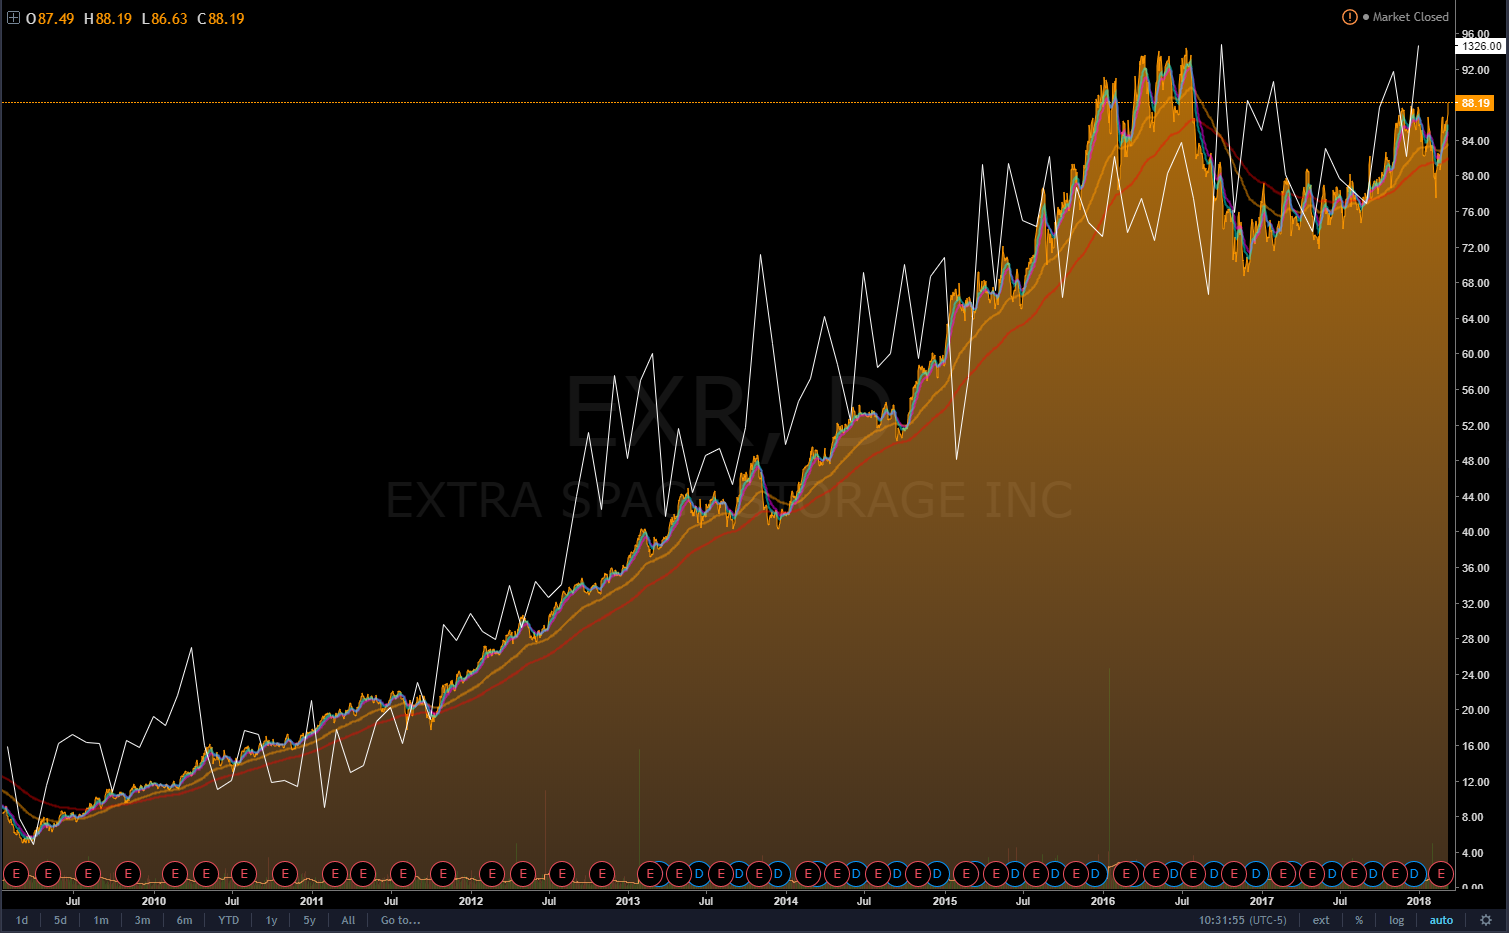1509x933 pixels.
Task: Choose the YTD time range
Action: (229, 920)
